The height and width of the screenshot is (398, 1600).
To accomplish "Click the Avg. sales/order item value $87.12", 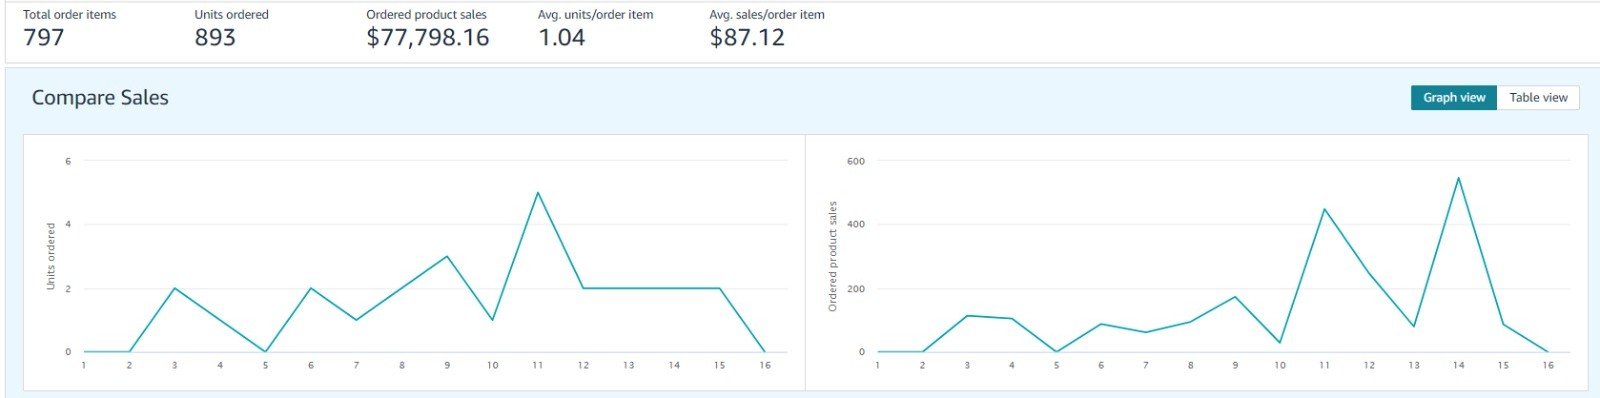I will 747,38.
